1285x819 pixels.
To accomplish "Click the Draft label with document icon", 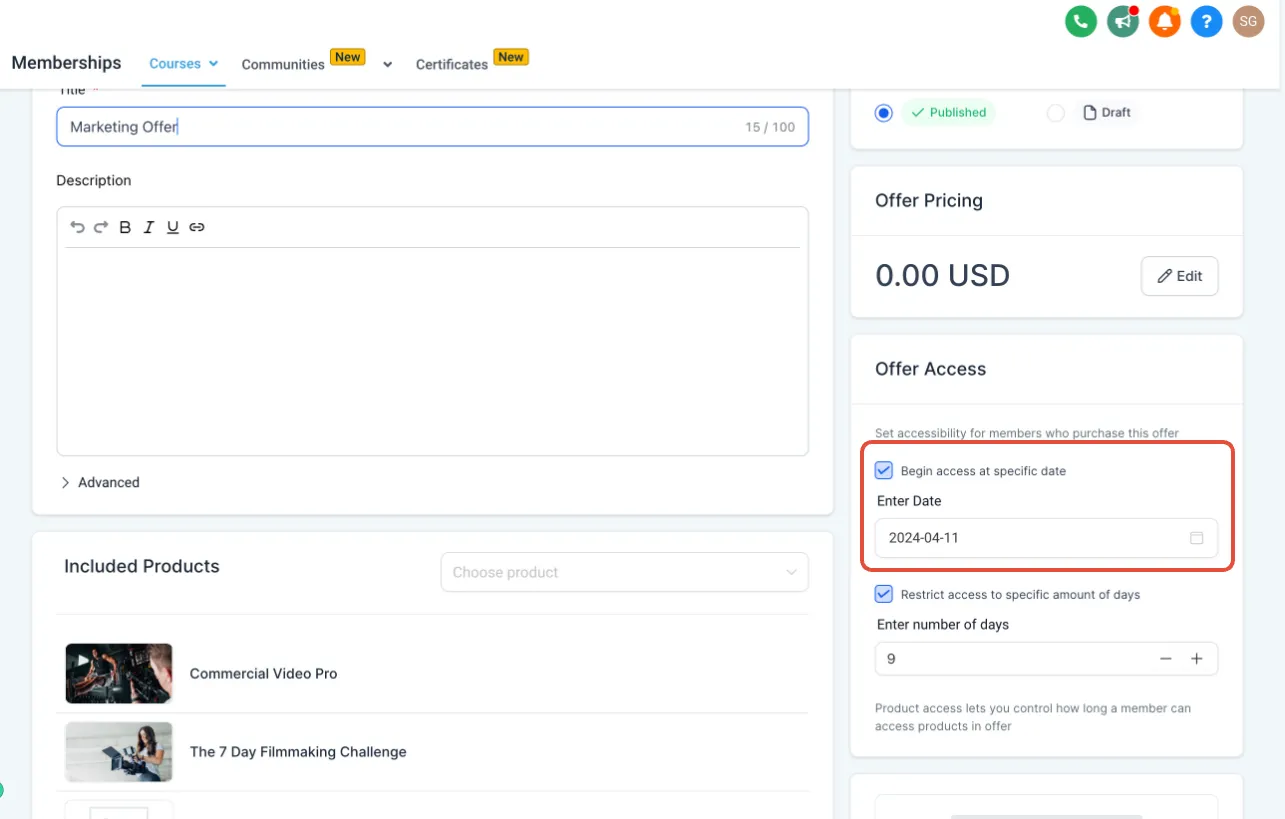I will (1107, 112).
